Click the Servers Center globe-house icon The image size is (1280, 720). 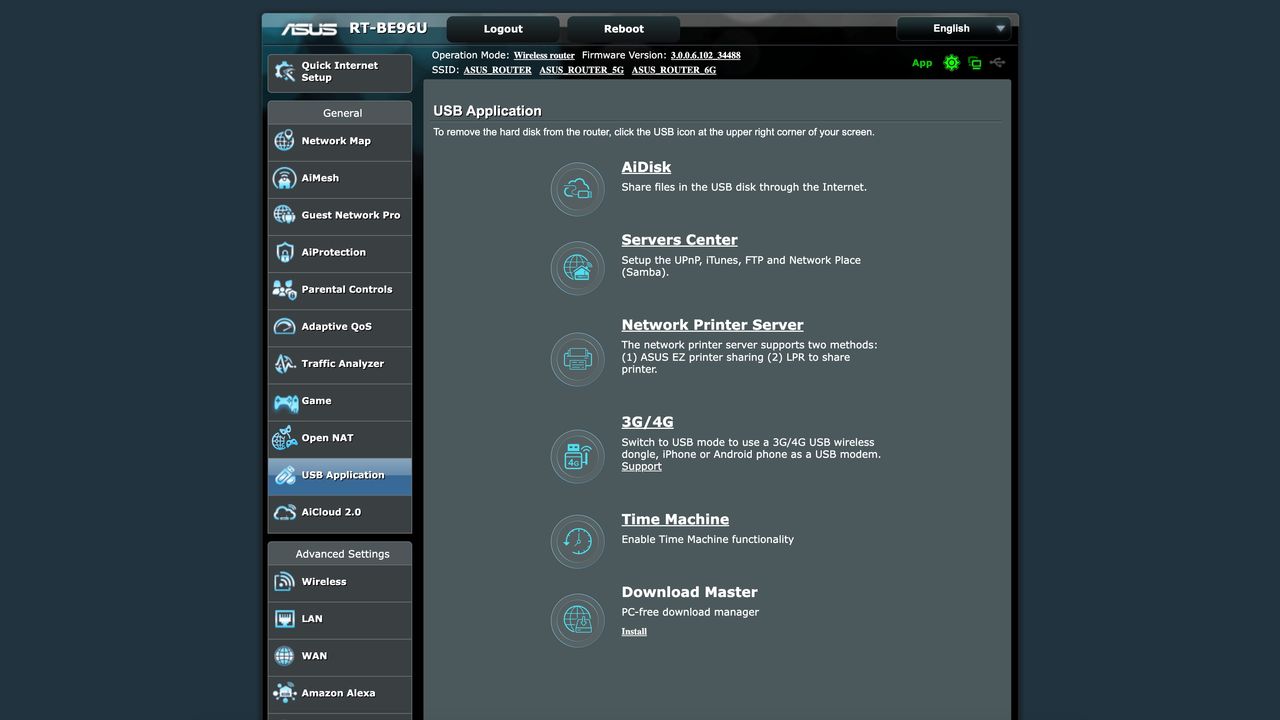click(577, 268)
